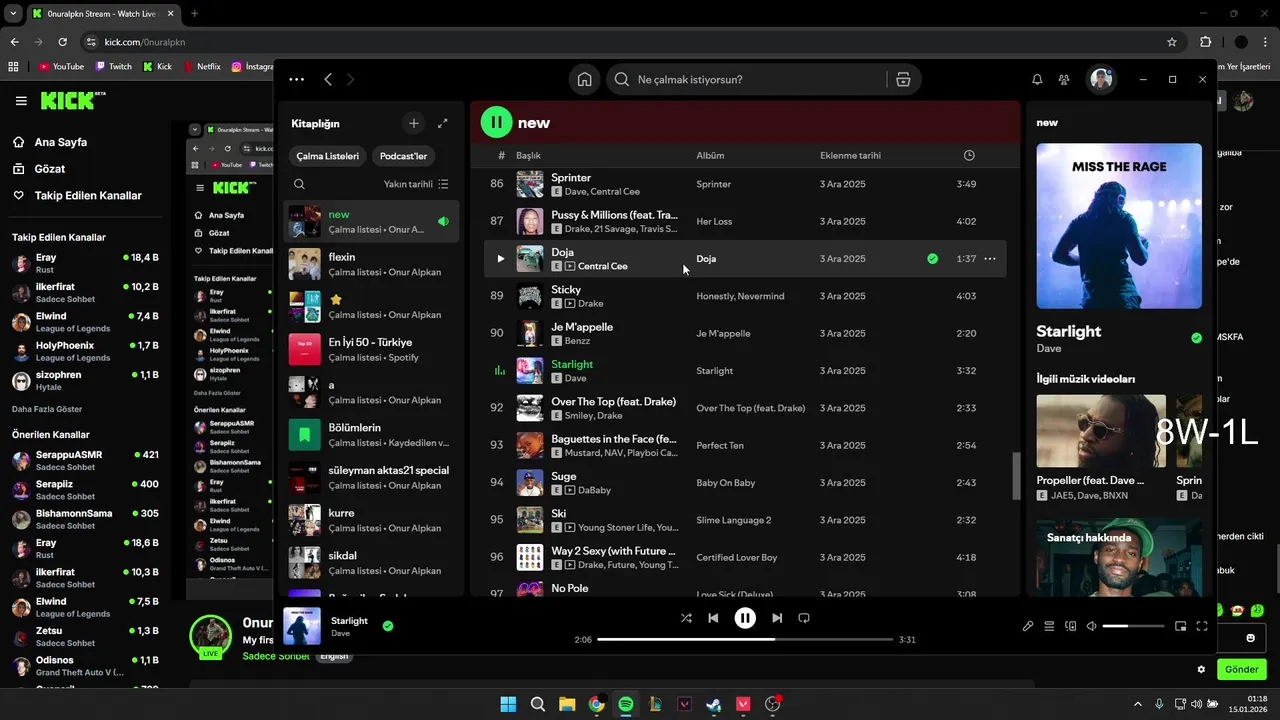Select the 'Çalma Listeleri' filter chip

[x=327, y=156]
